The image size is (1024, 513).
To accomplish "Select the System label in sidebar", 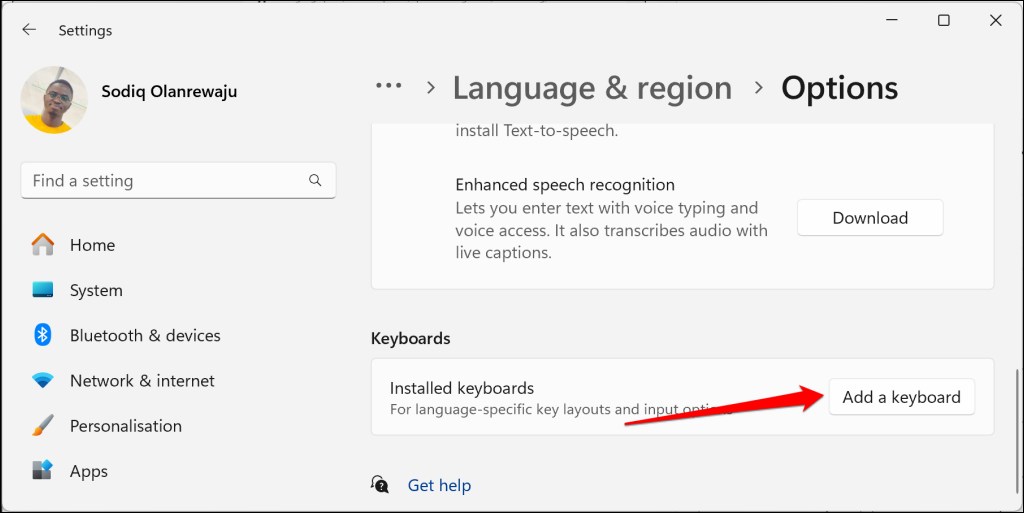I will (96, 290).
